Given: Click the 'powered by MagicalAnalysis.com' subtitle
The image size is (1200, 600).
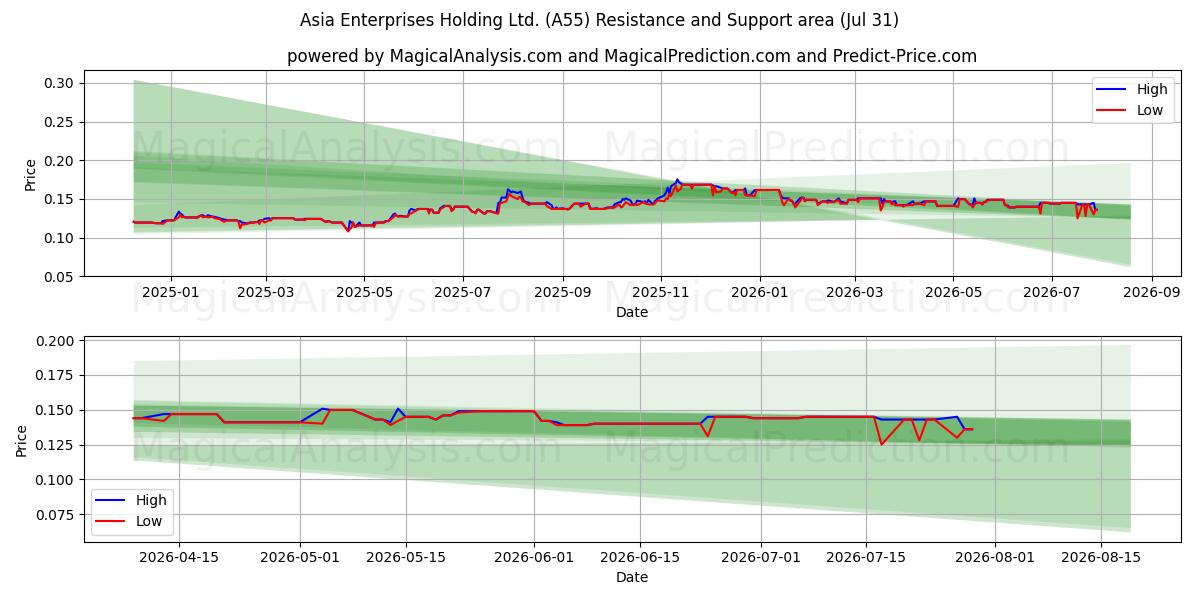Looking at the screenshot, I should [x=632, y=56].
